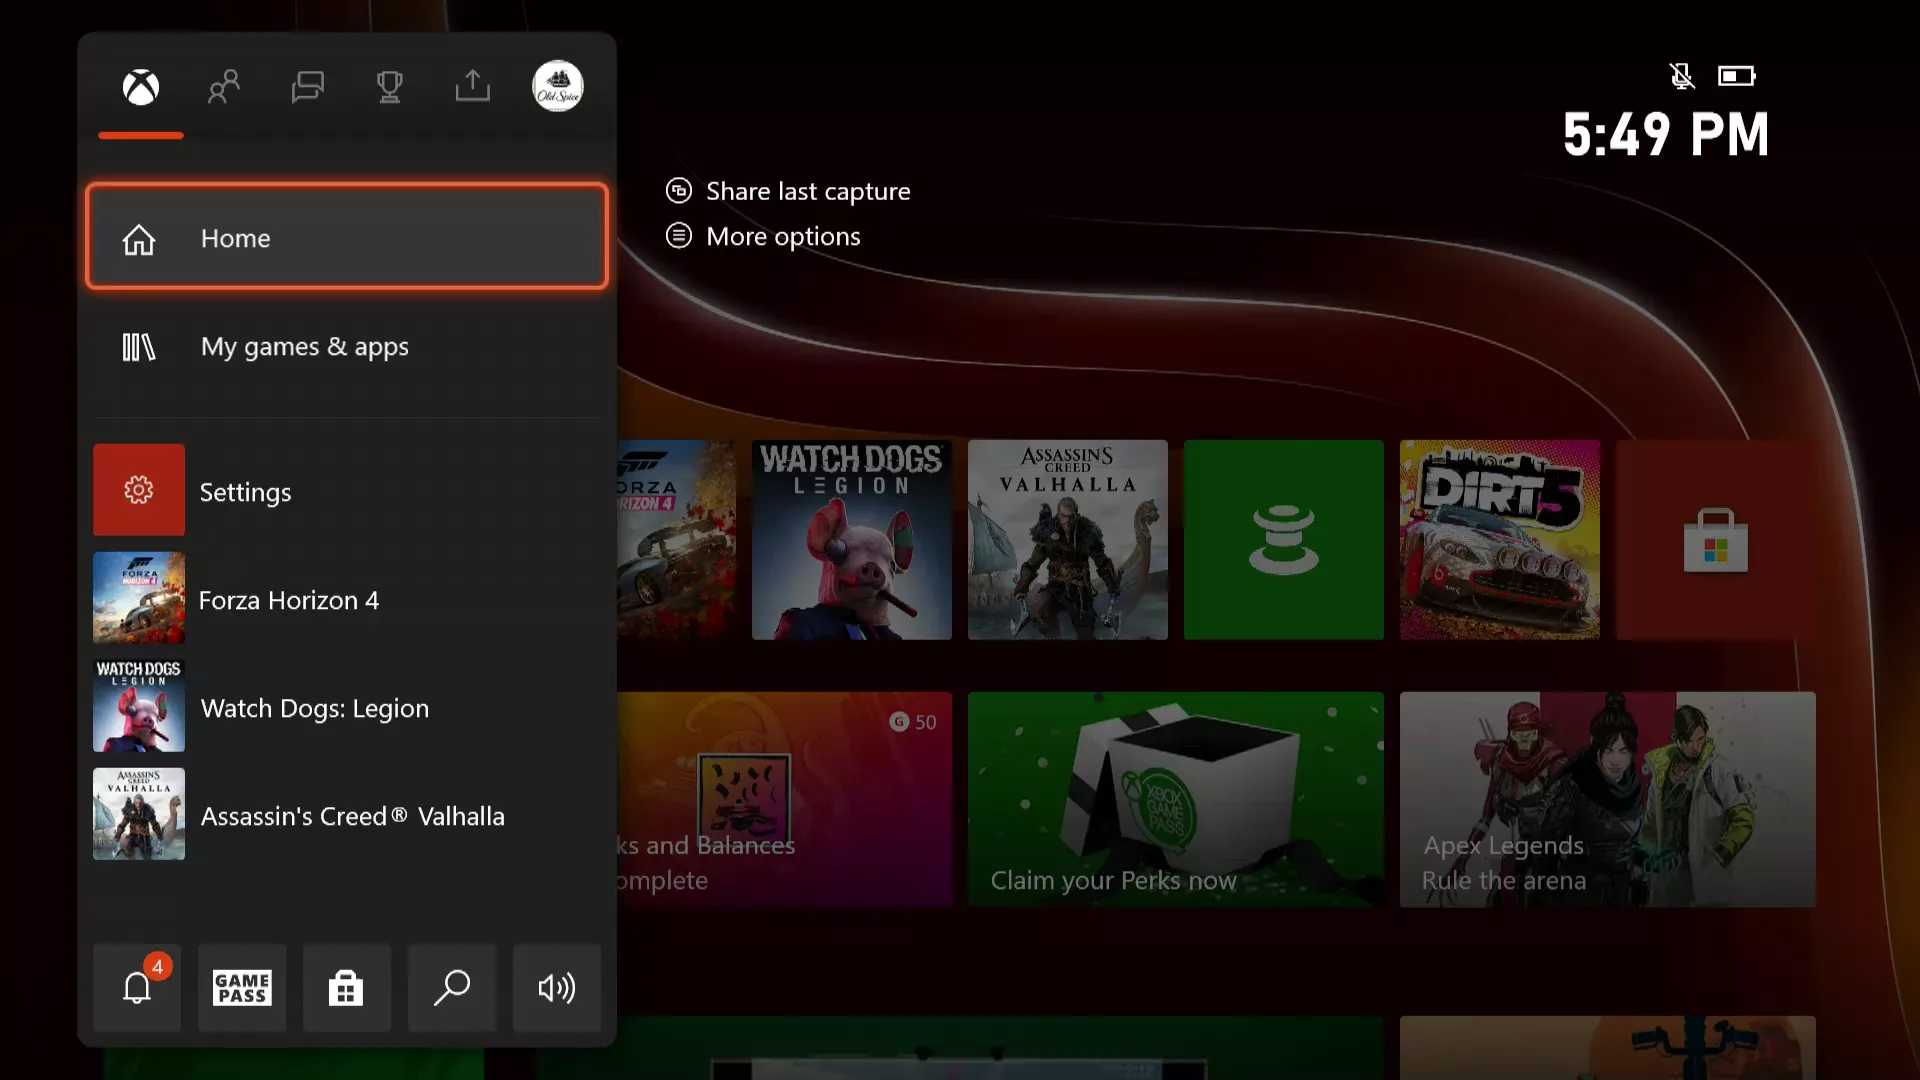Open notifications bell with 4 alerts
Screen dimensions: 1920x1080
[x=137, y=988]
